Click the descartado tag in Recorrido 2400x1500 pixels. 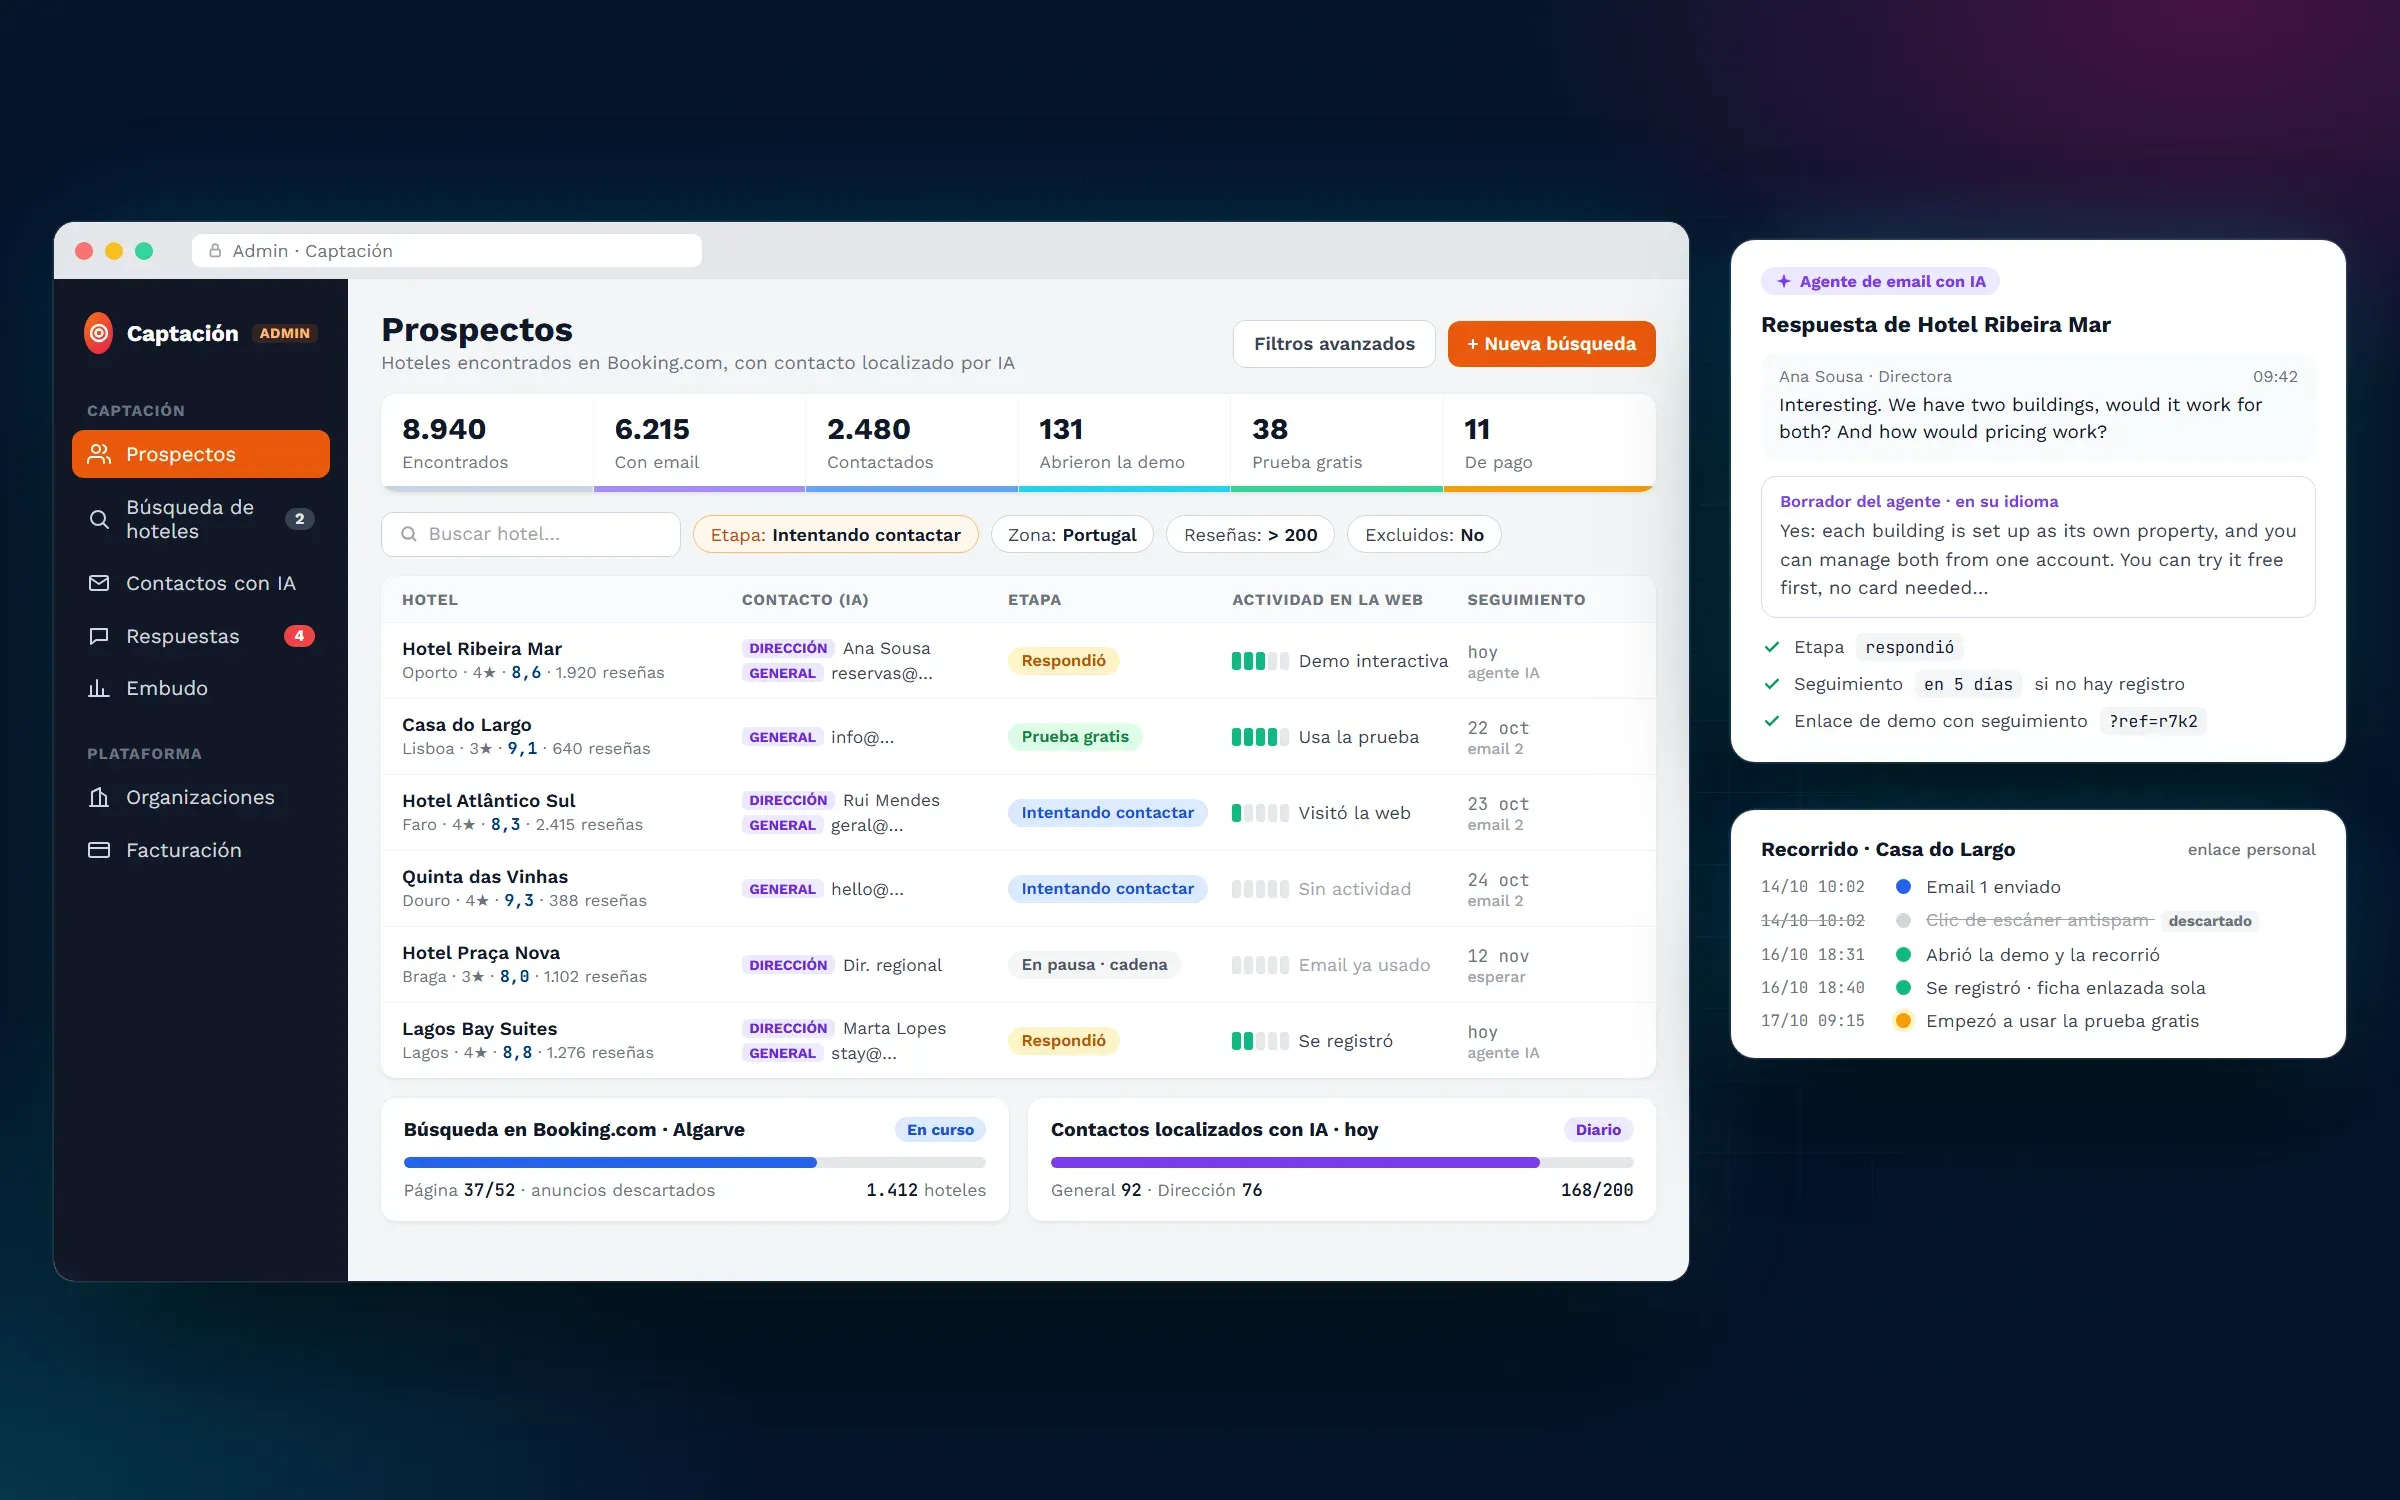[x=2210, y=921]
